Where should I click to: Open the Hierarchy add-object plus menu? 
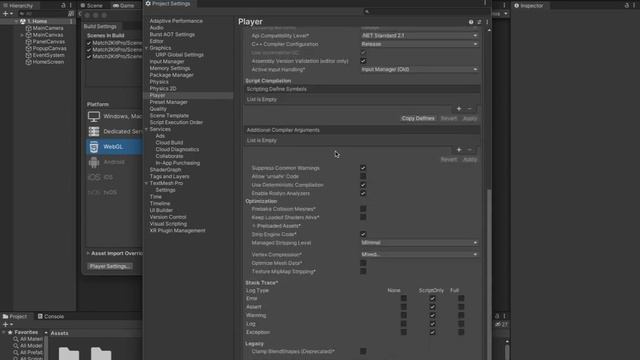click(7, 13)
